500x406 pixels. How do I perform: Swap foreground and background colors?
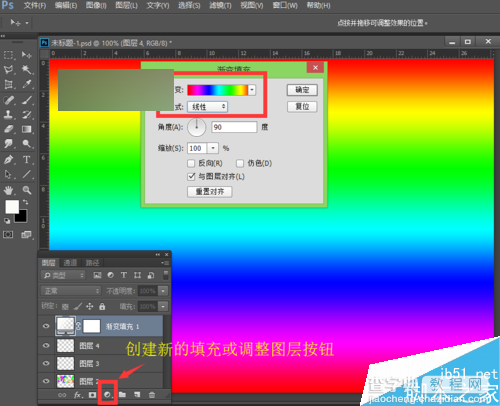[x=25, y=202]
